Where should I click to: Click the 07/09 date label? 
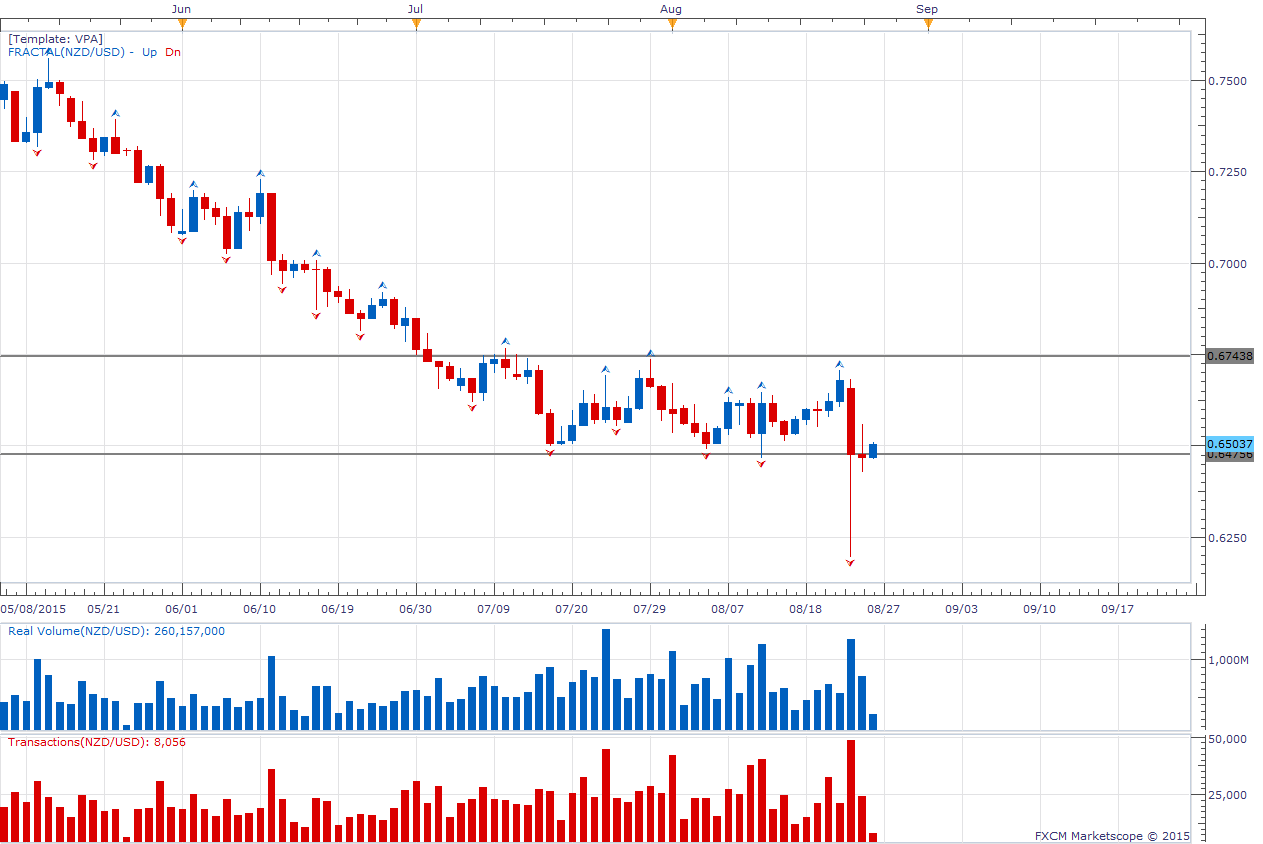tap(494, 608)
